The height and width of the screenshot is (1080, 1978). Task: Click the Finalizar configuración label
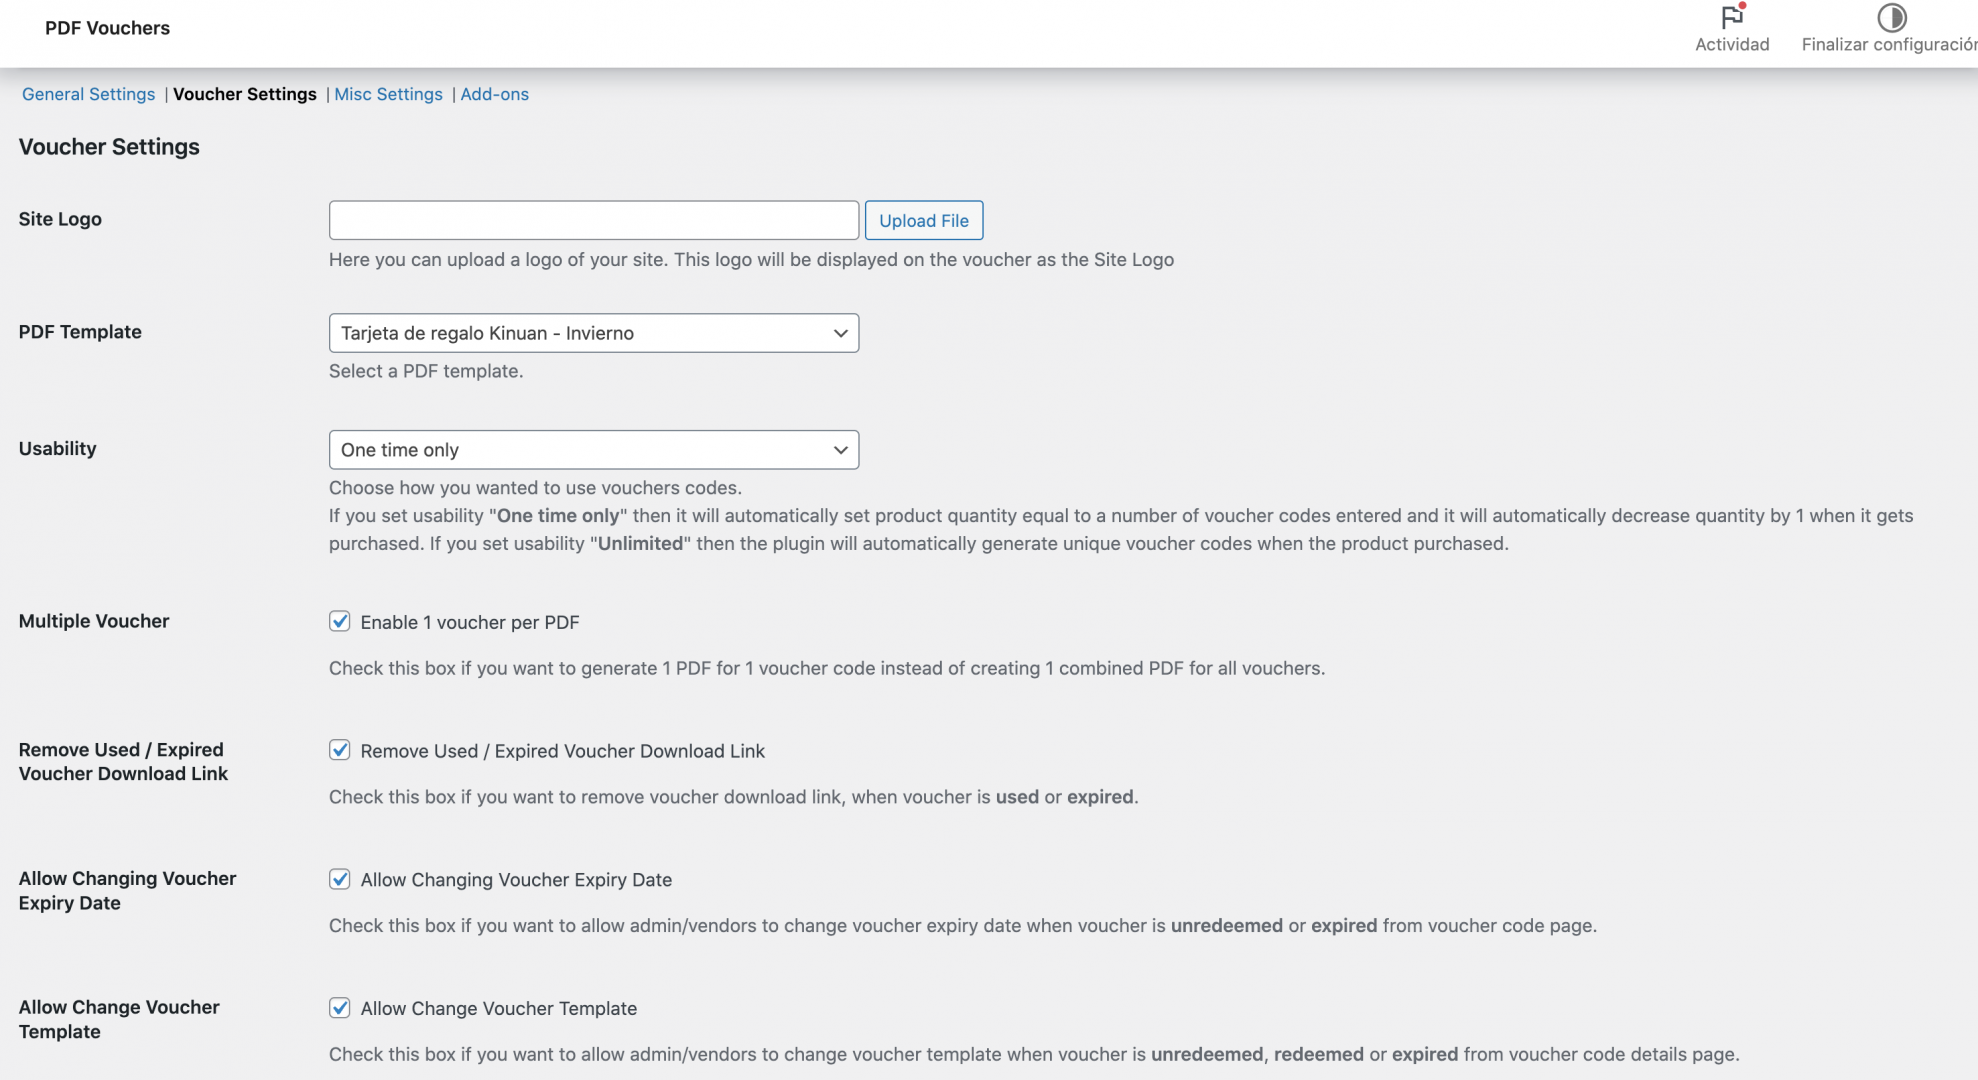tap(1889, 44)
